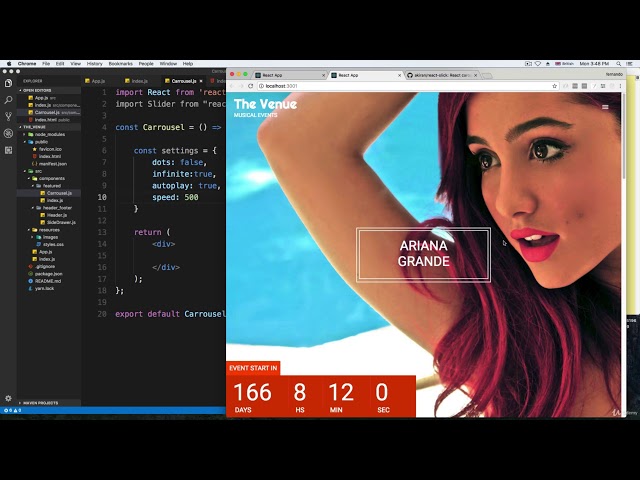Switch to the index.js editor tab

point(137,81)
